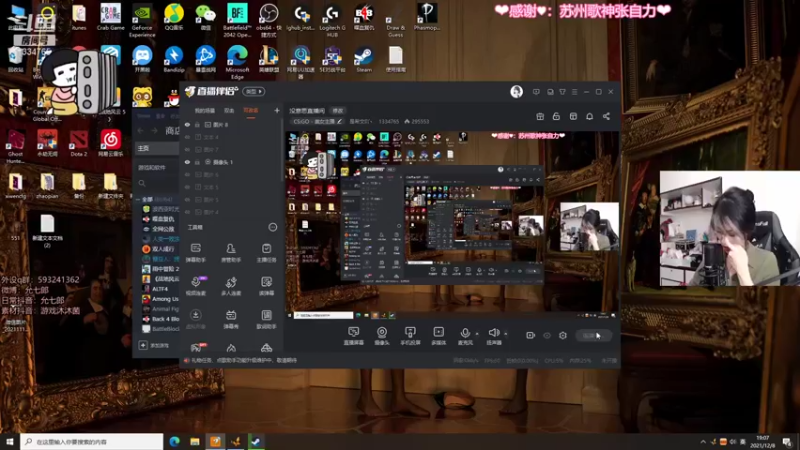The width and height of the screenshot is (800, 450).
Task: Add a multimedia source
Action: coord(439,336)
